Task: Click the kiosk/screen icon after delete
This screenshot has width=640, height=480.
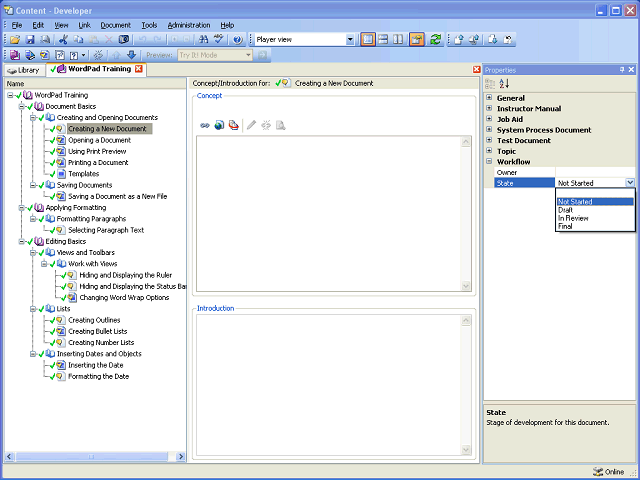Action: point(124,40)
